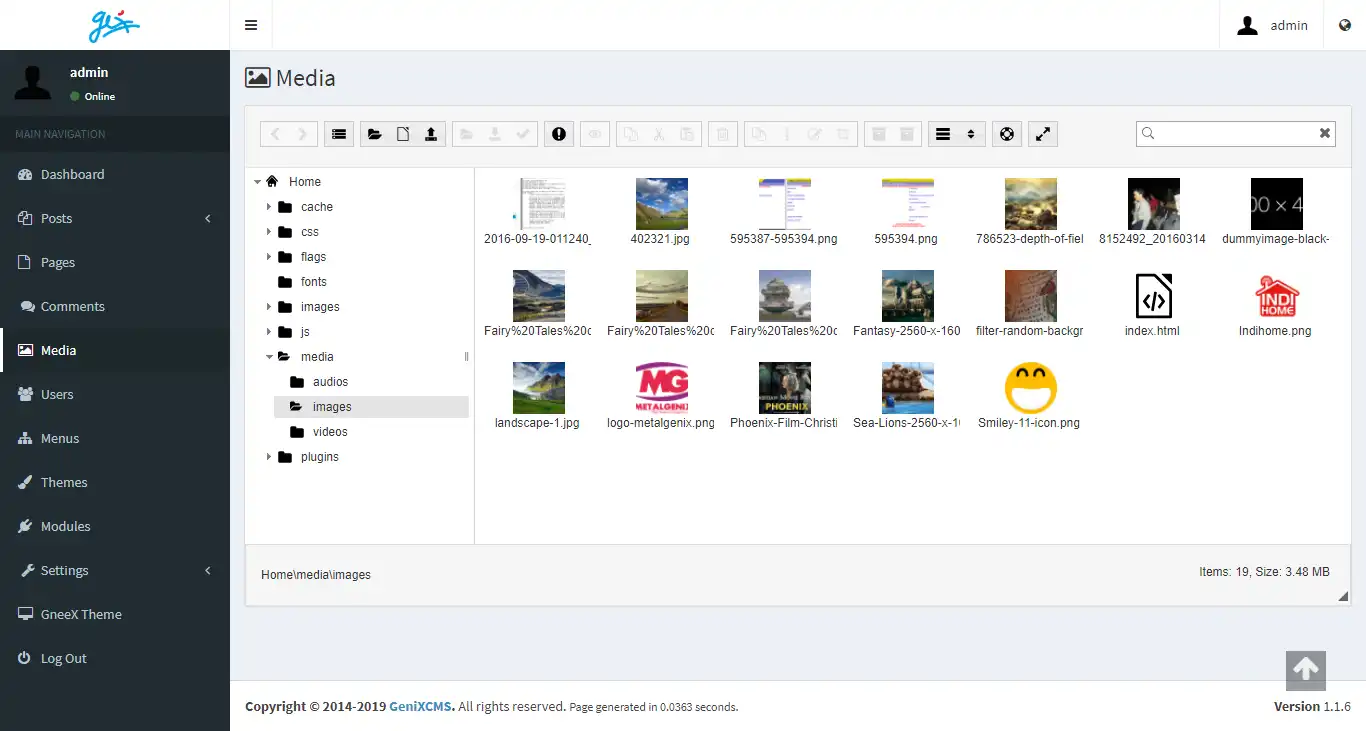Click the status bar path 'Home\media\images'
This screenshot has height=731, width=1366.
point(316,575)
